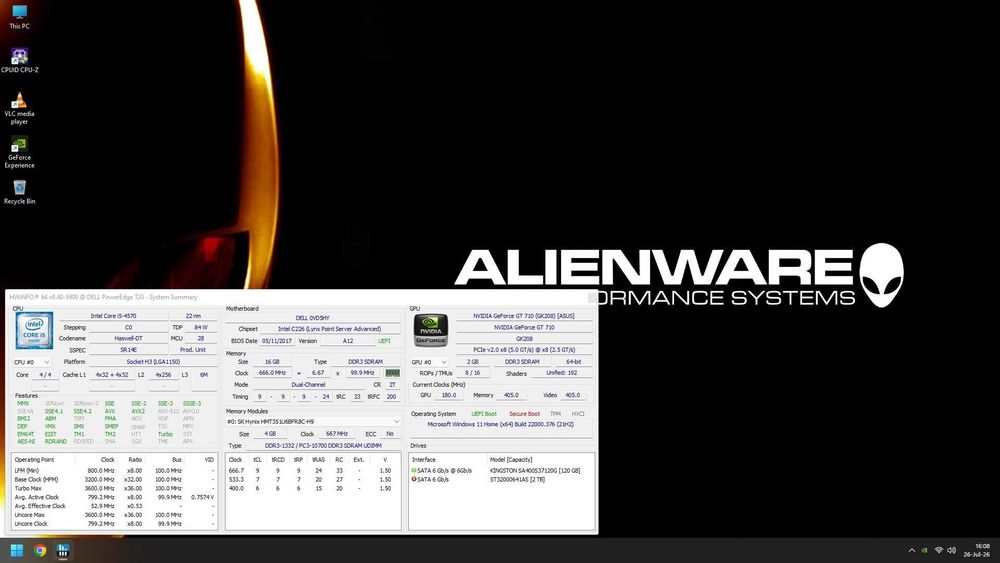Click the UEFI Boot status label
Screen dimensions: 1000x563
(x=484, y=414)
